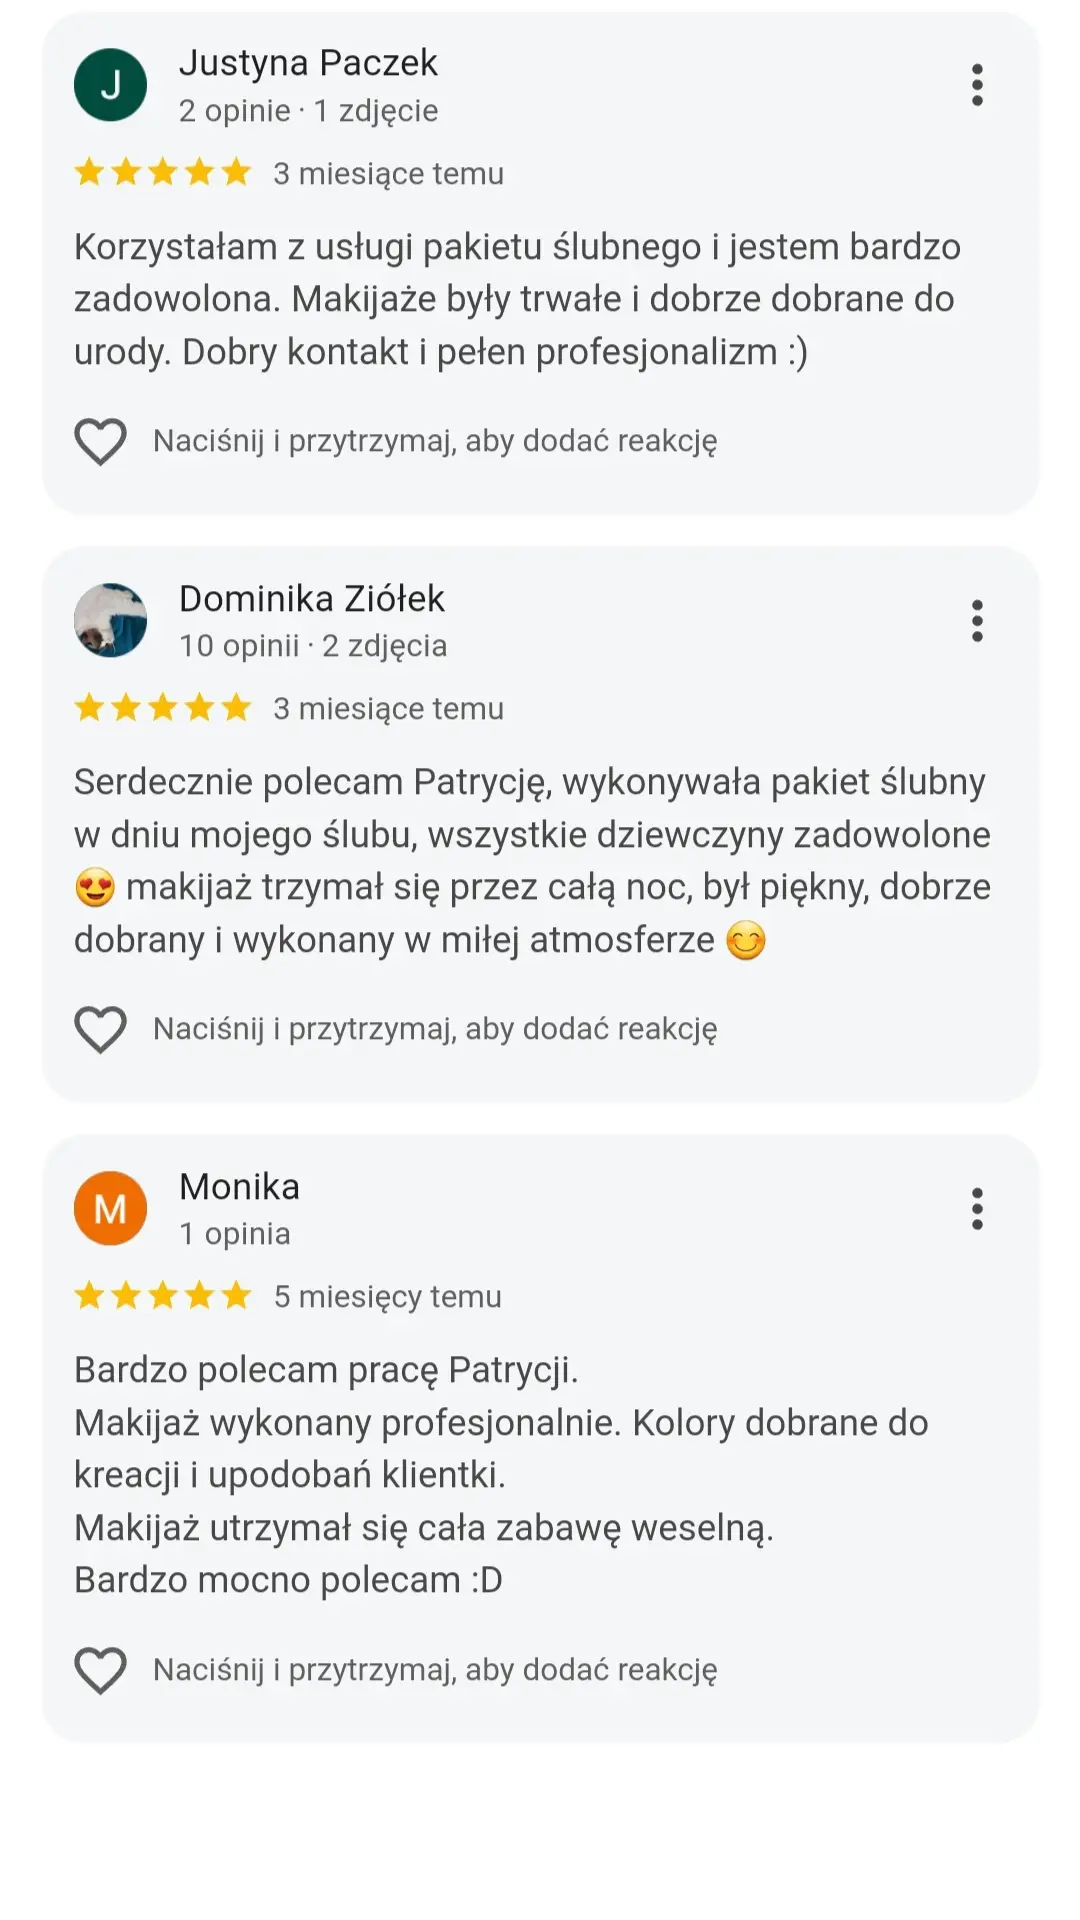Viewport: 1080px width, 1920px height.
Task: Click Monika's orange M avatar
Action: tap(111, 1209)
